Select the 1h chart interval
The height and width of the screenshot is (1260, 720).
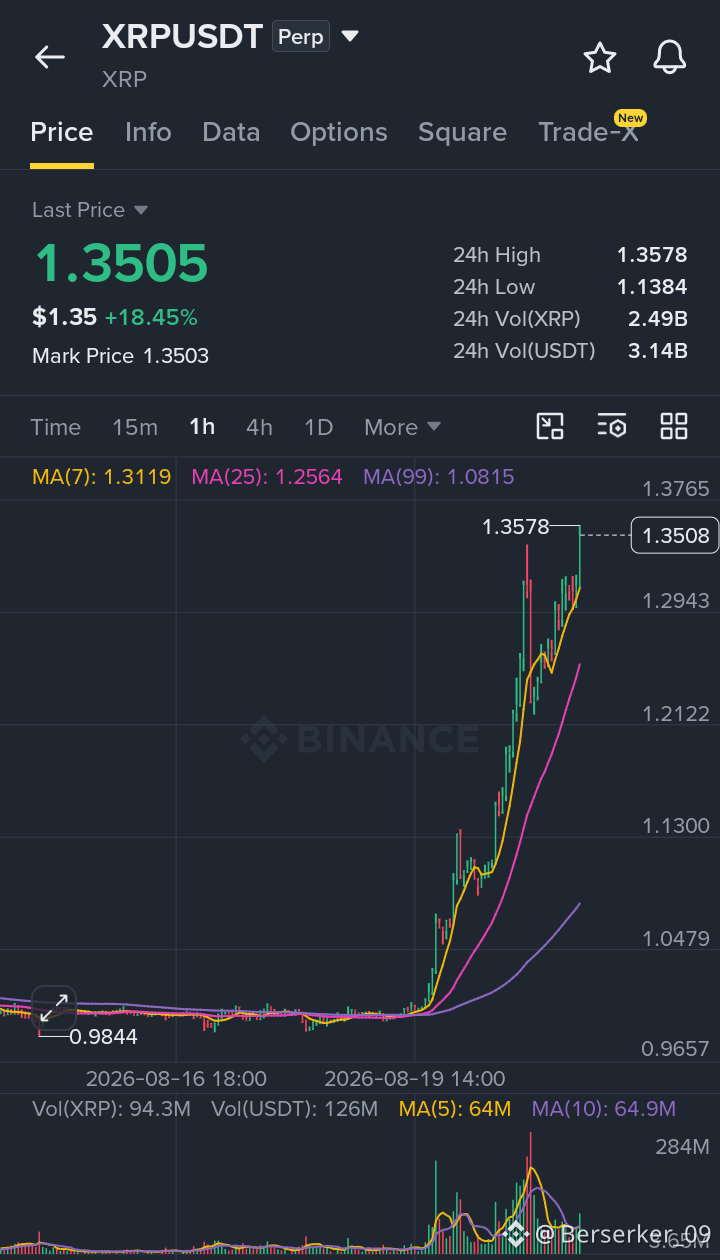(202, 427)
